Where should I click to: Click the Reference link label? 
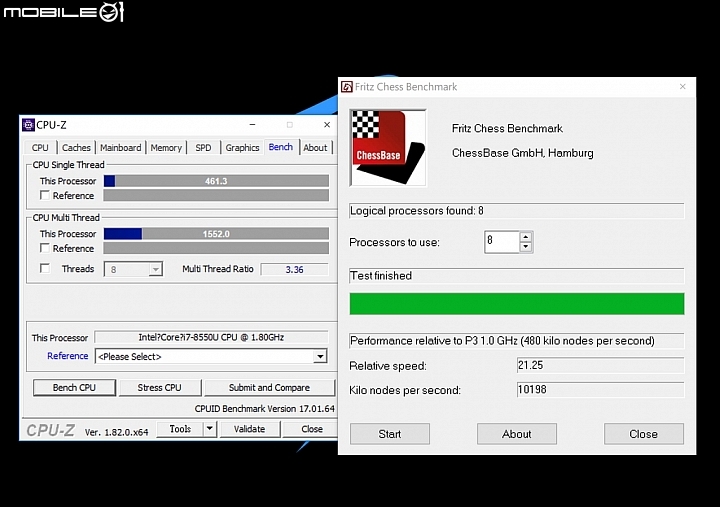click(68, 356)
